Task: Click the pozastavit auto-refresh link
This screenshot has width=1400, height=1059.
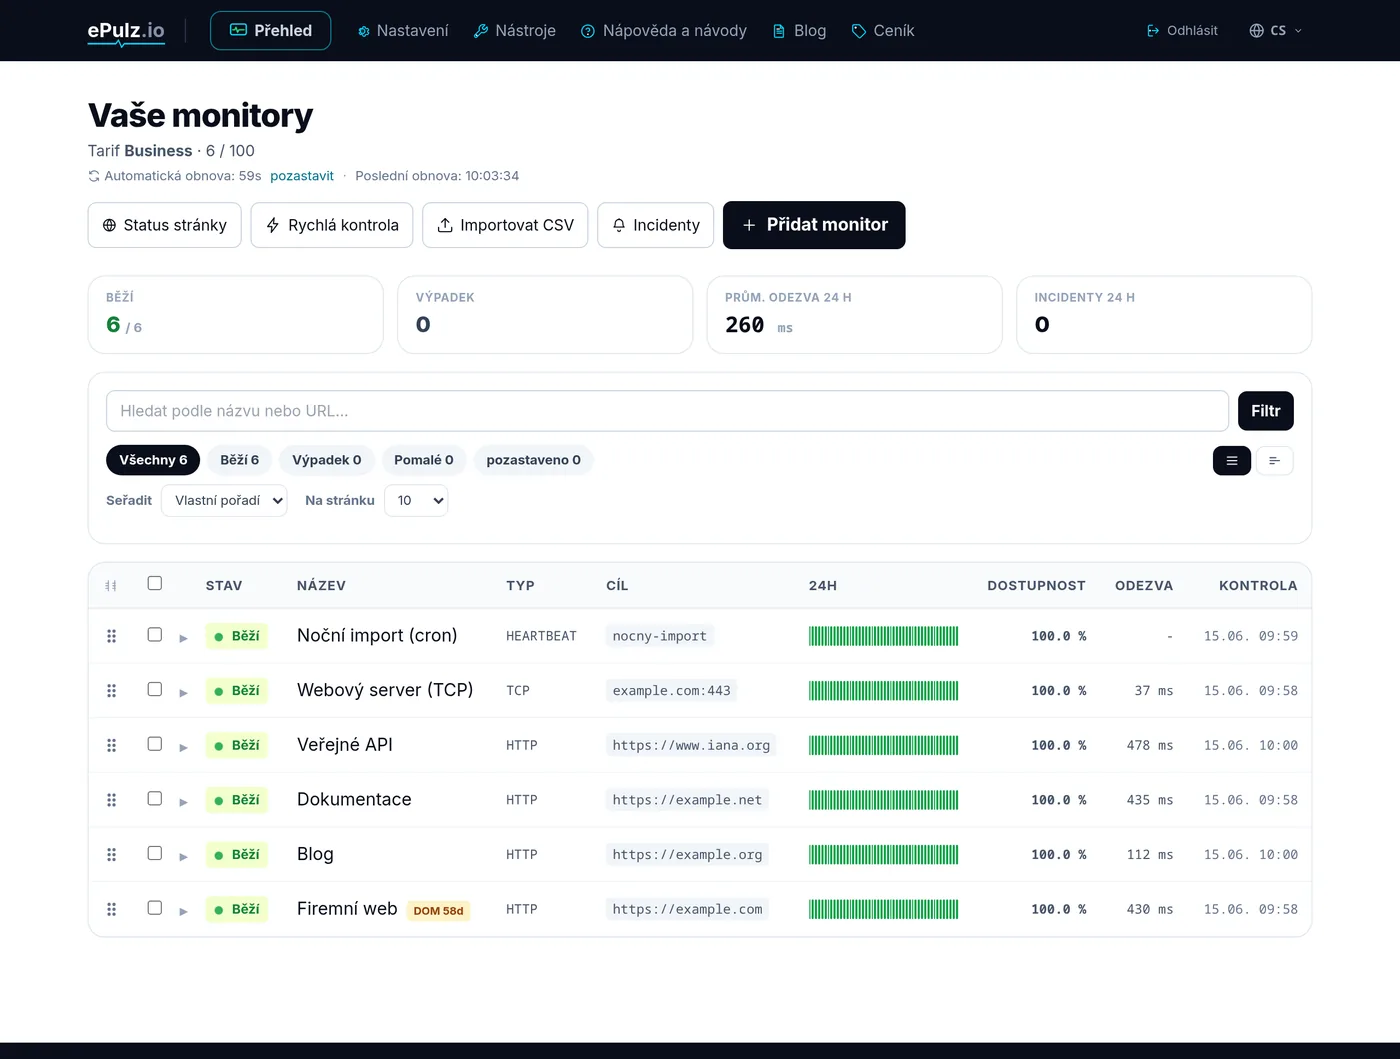Action: [302, 176]
